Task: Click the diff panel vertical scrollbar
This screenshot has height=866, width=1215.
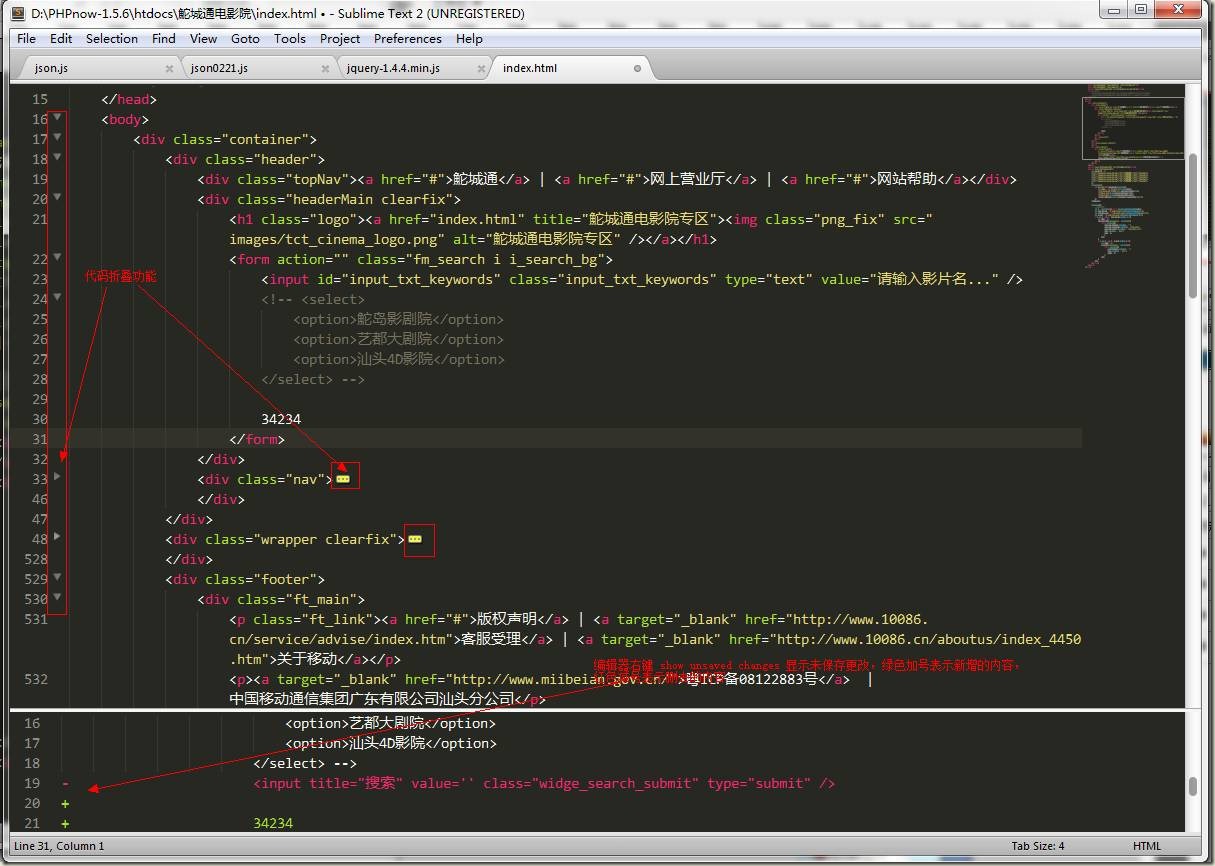Action: 1193,786
